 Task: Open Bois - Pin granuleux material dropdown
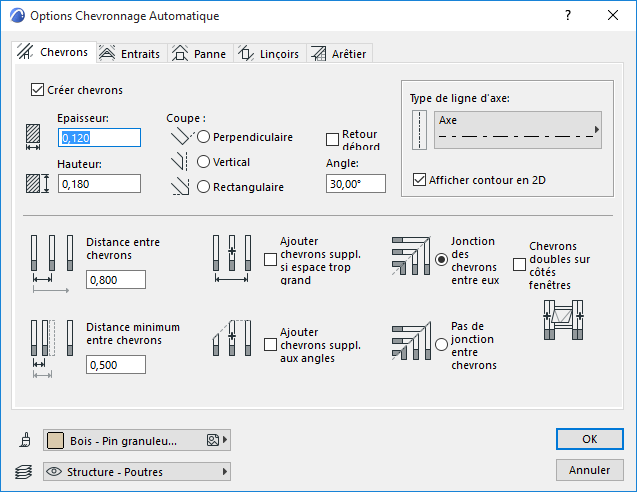pyautogui.click(x=136, y=440)
